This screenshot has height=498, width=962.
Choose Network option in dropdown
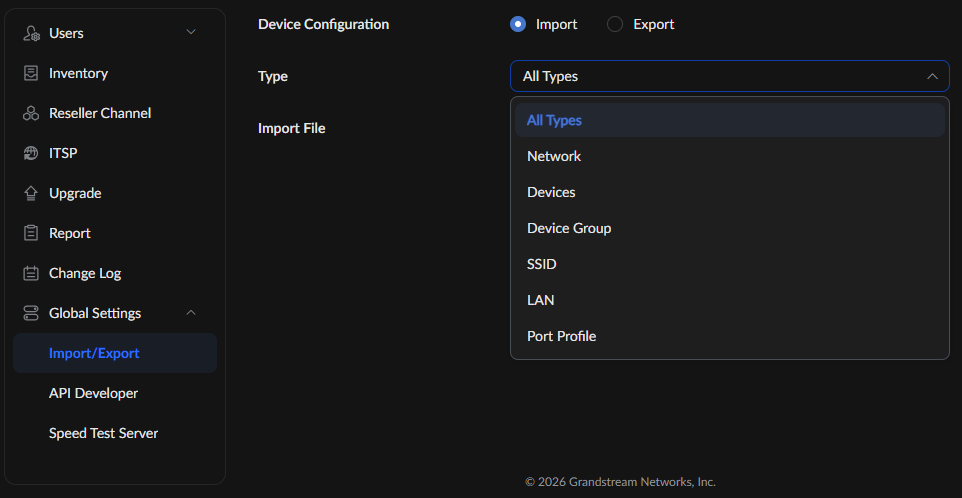(729, 156)
